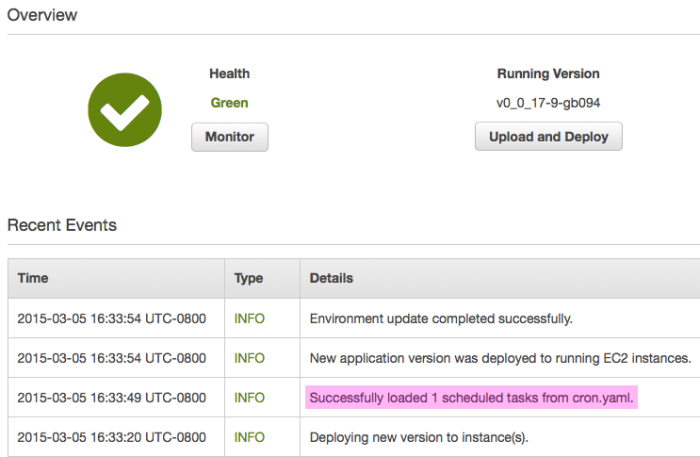Sort events by the Time column header
The height and width of the screenshot is (457, 700).
(33, 278)
